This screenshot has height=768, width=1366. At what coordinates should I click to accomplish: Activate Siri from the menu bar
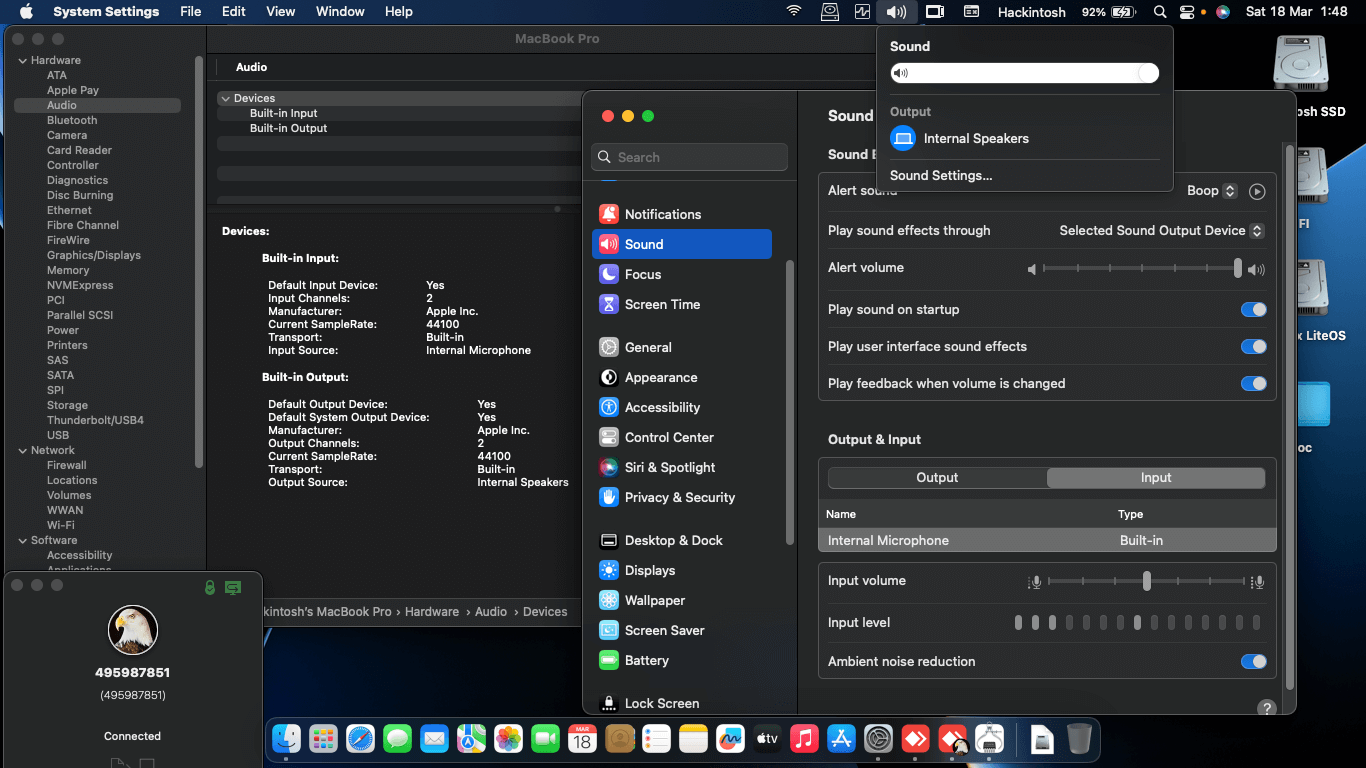click(x=1222, y=12)
